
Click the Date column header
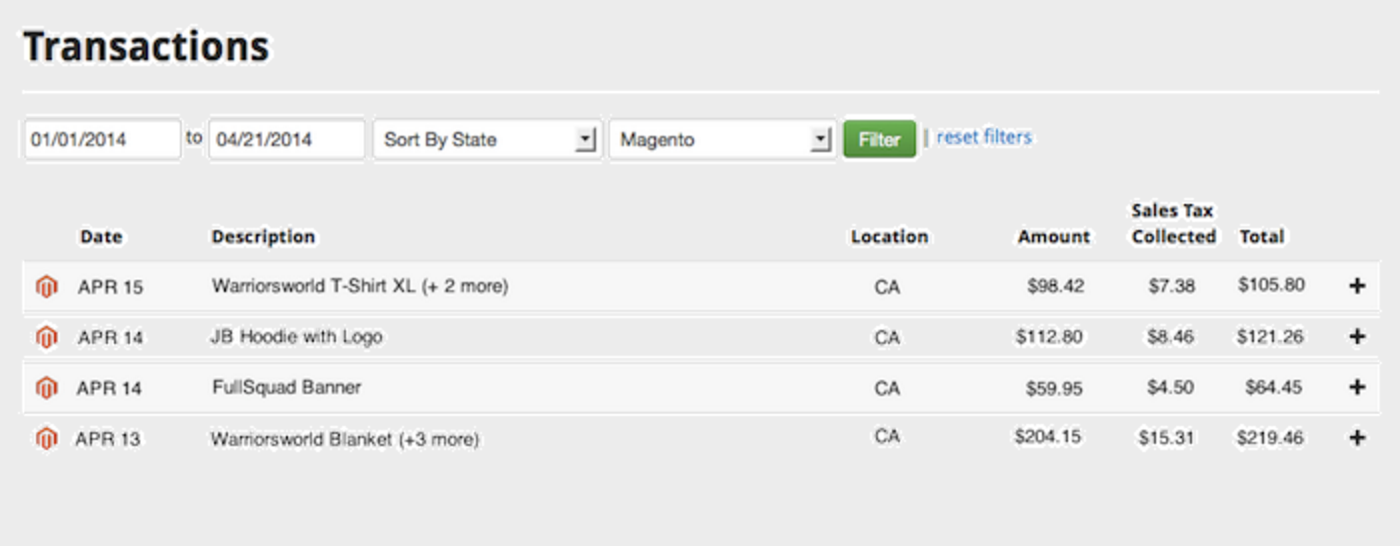point(101,237)
